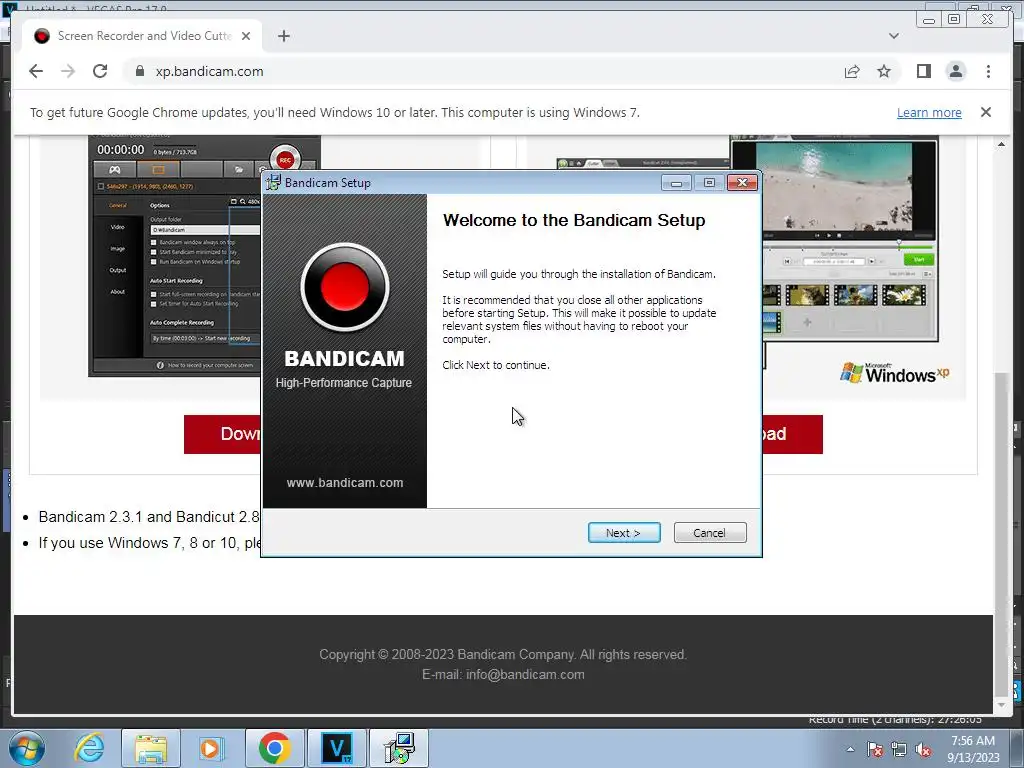
Task: Select the Screen Recorder and Video Cutter tab
Action: point(143,36)
